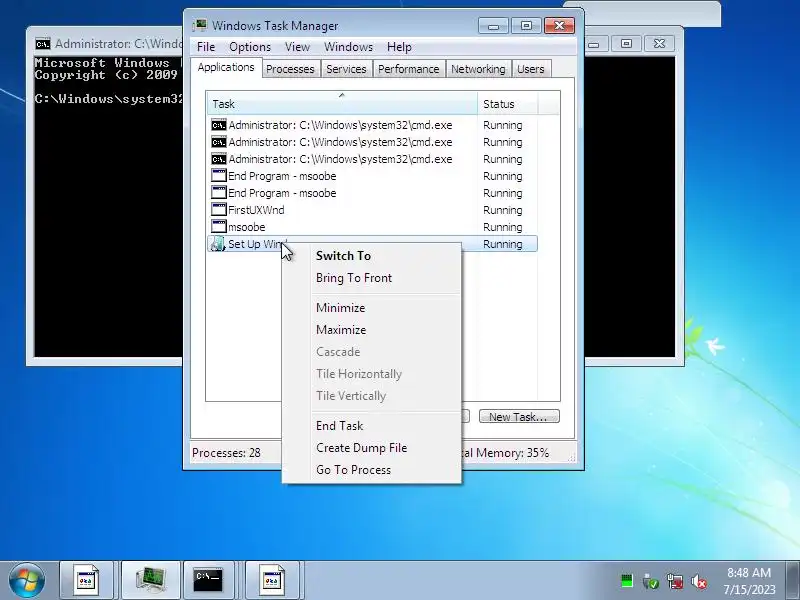This screenshot has width=800, height=600.
Task: Click Running status of the FirstUXWnd row
Action: click(503, 210)
